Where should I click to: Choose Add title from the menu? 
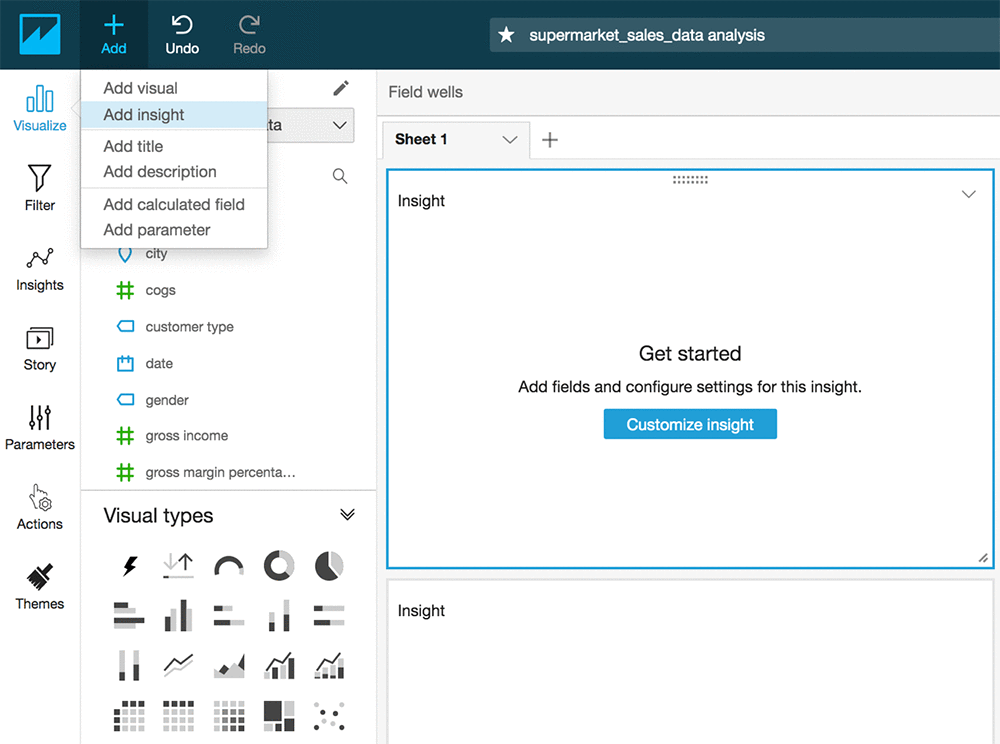click(x=173, y=146)
